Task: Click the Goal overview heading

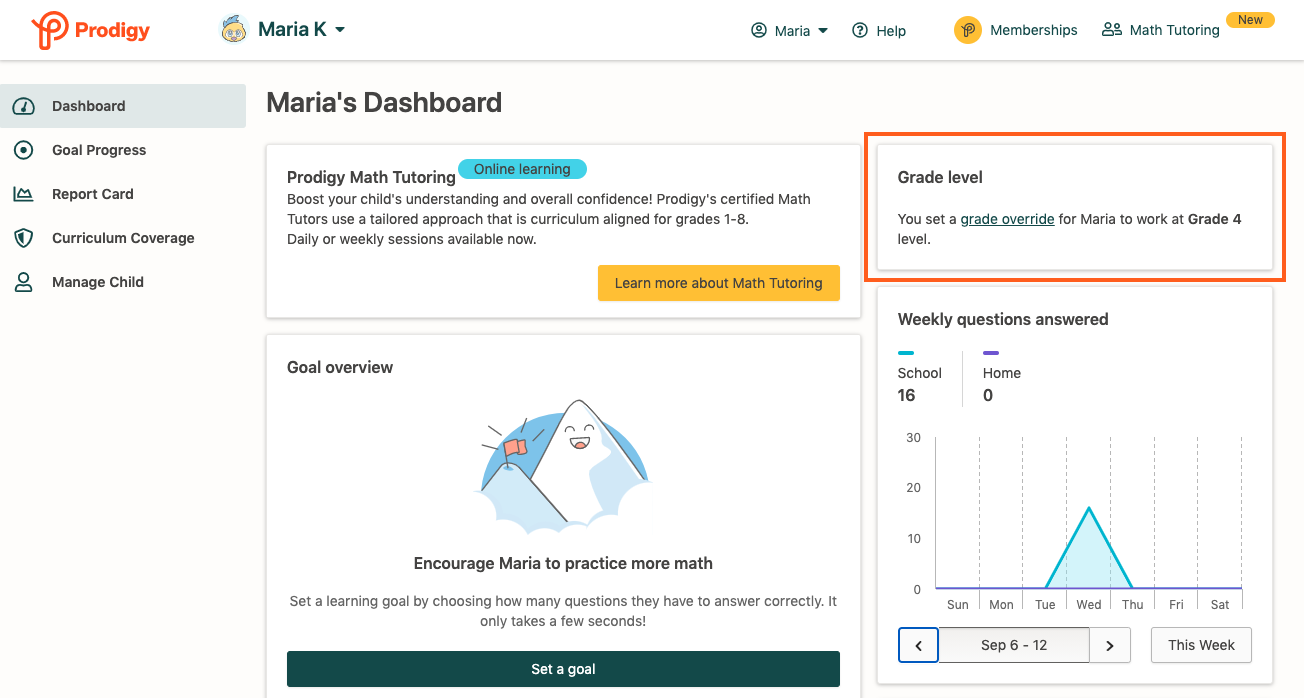Action: click(340, 367)
